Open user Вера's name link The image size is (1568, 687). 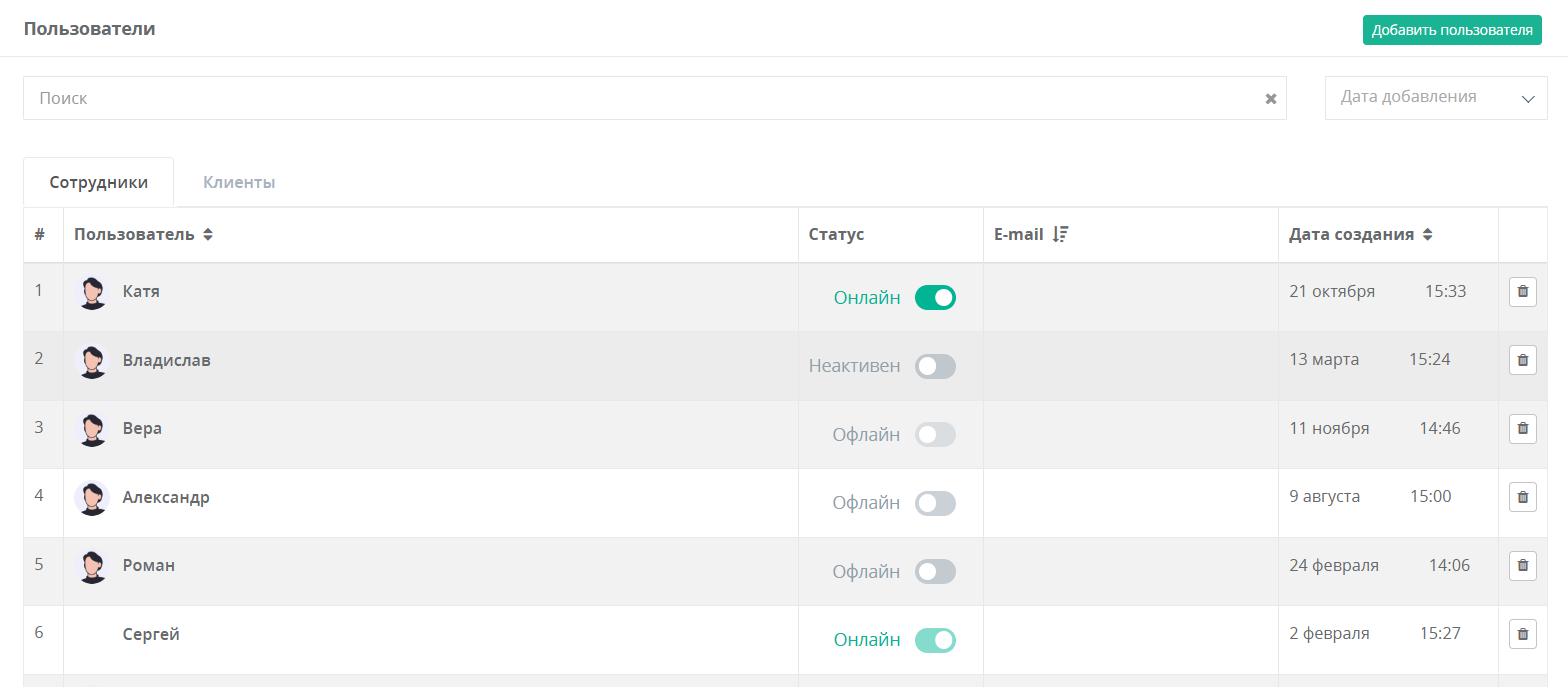pyautogui.click(x=142, y=428)
